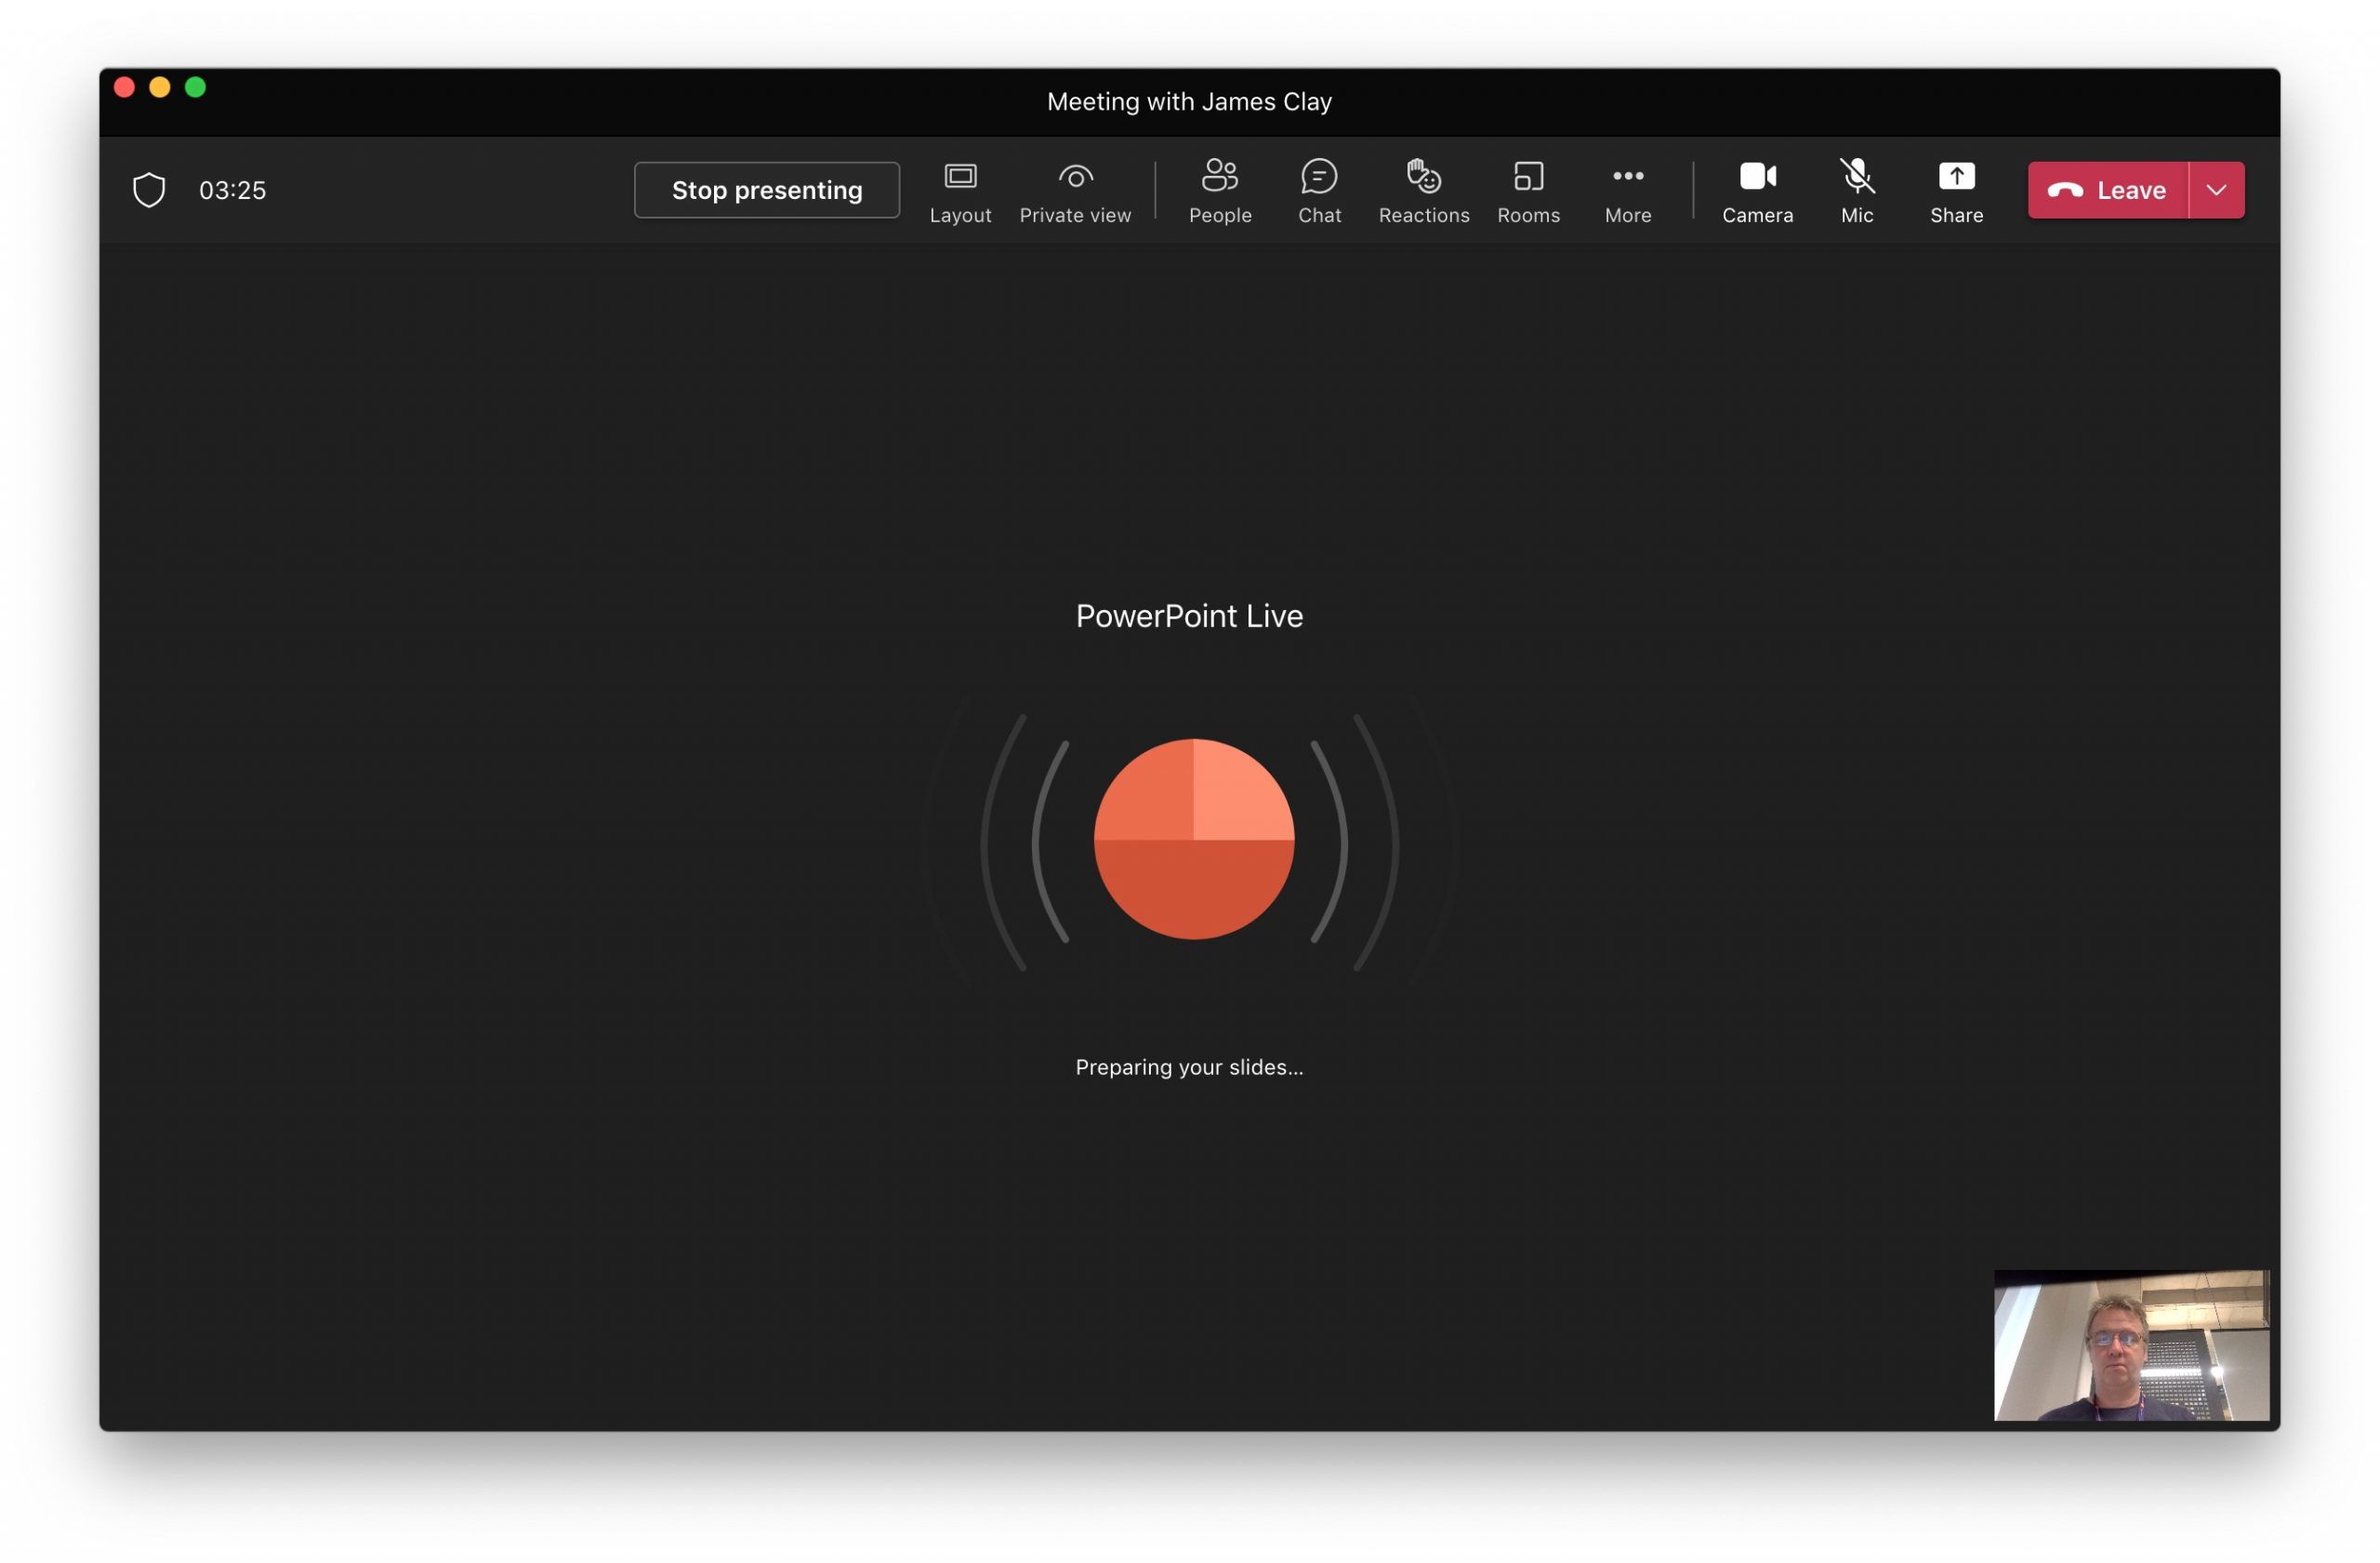Open breakout Rooms
Viewport: 2380px width, 1563px height.
(1528, 192)
